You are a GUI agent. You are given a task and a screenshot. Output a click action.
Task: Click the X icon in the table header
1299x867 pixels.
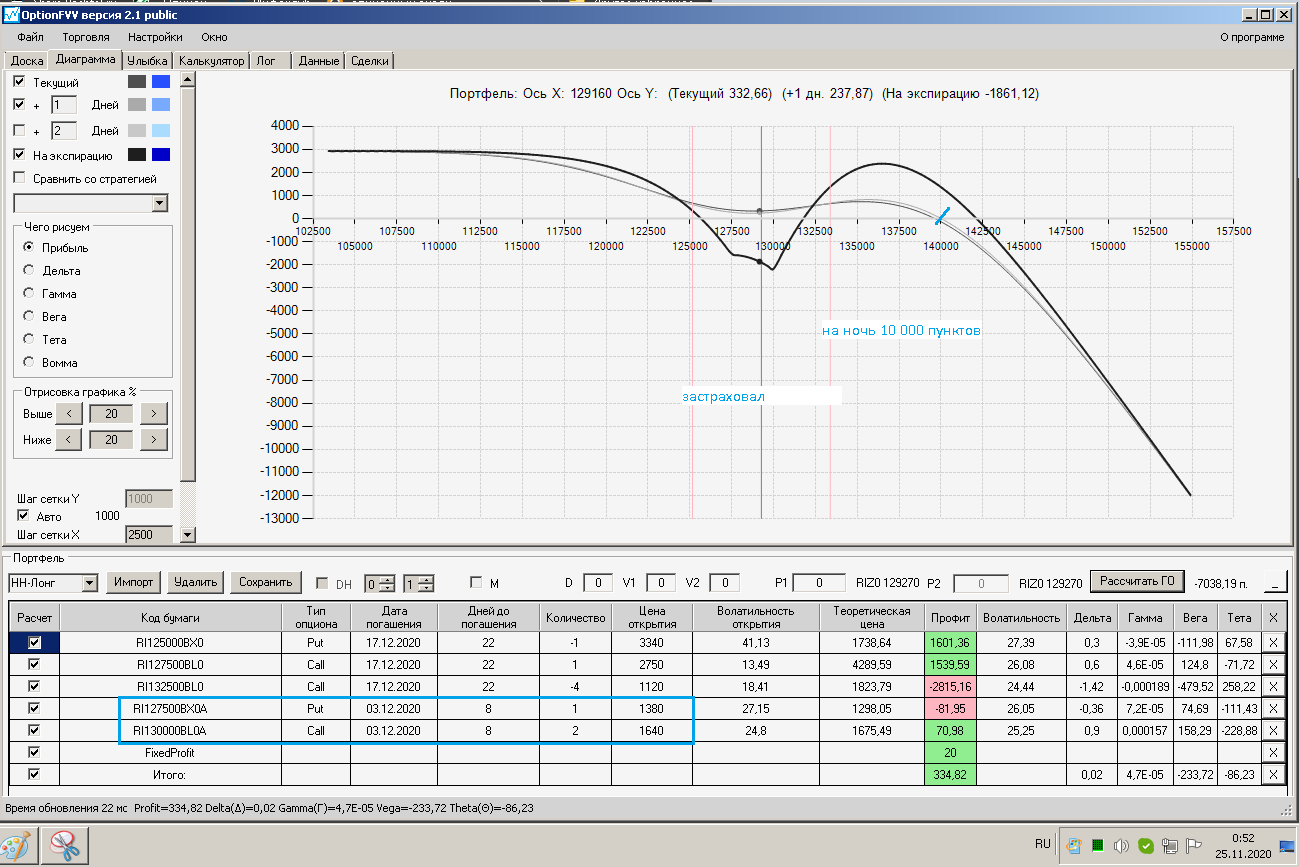click(x=1273, y=618)
